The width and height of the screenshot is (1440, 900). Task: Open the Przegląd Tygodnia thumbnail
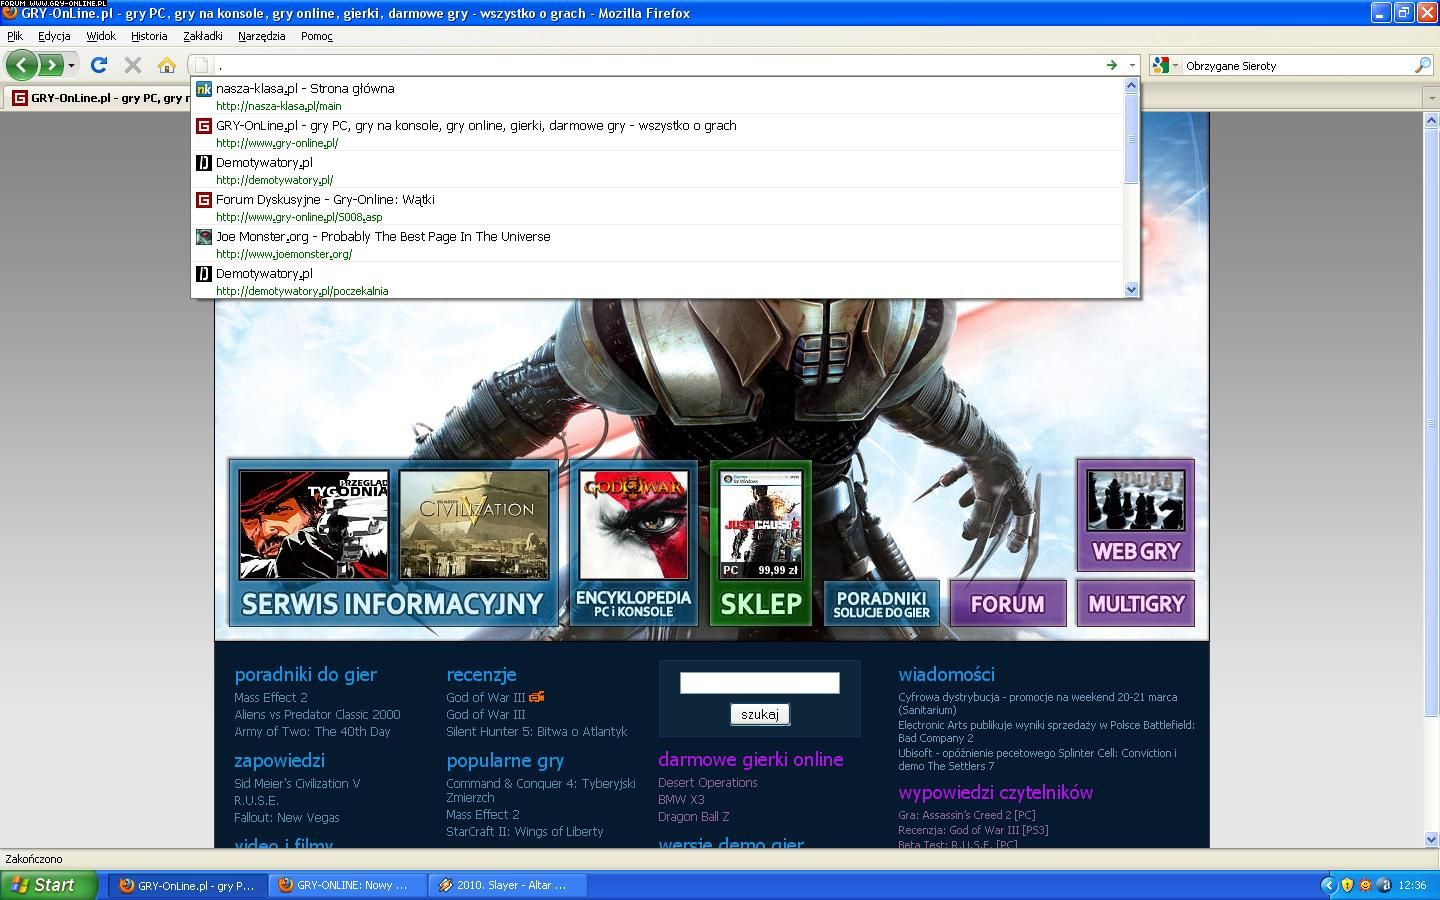pos(314,525)
